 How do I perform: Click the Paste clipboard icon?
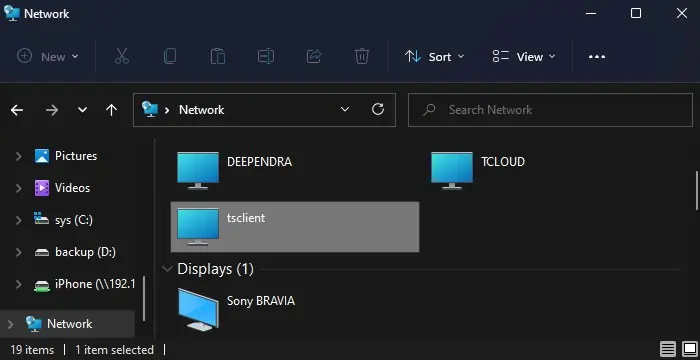218,57
